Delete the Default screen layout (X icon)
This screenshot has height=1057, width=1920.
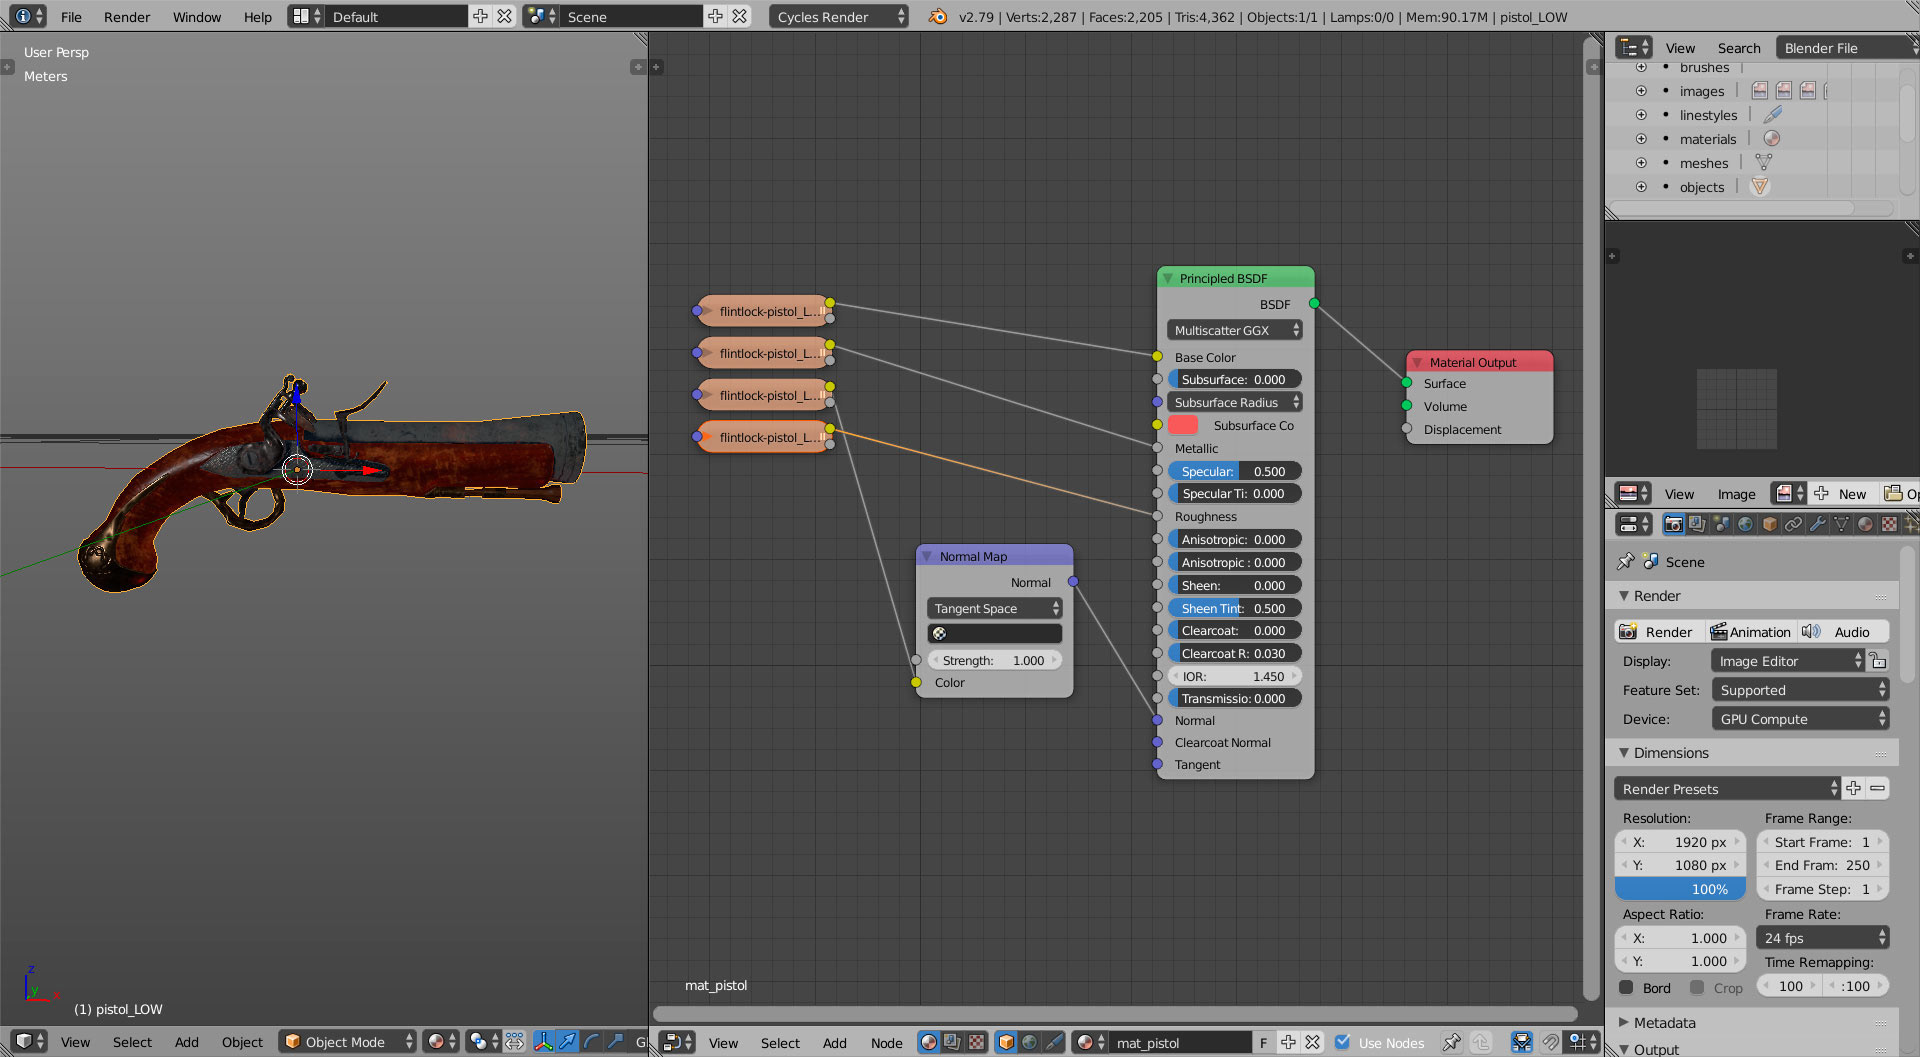(x=505, y=16)
